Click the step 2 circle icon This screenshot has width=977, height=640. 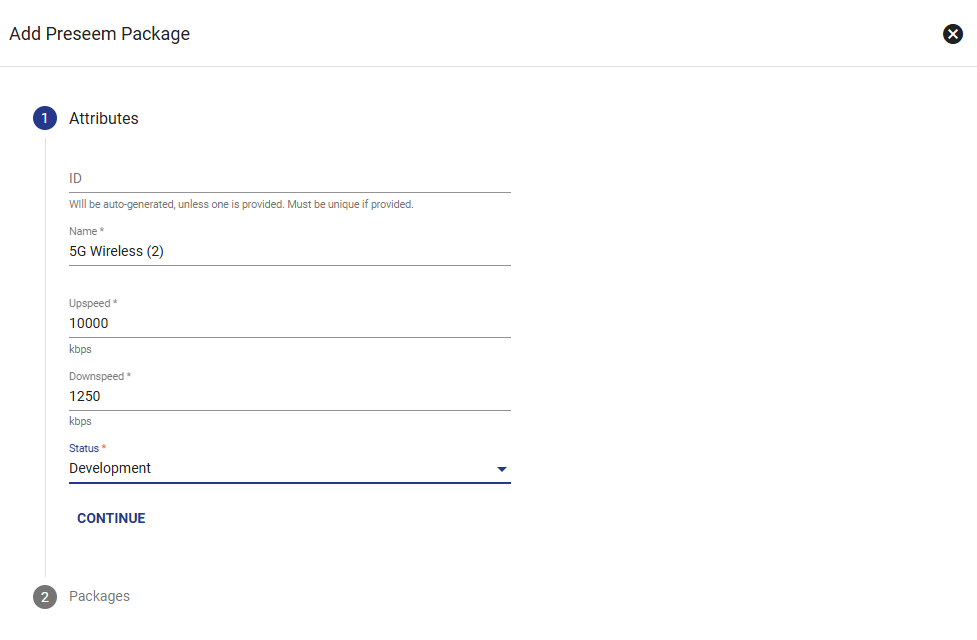45,597
